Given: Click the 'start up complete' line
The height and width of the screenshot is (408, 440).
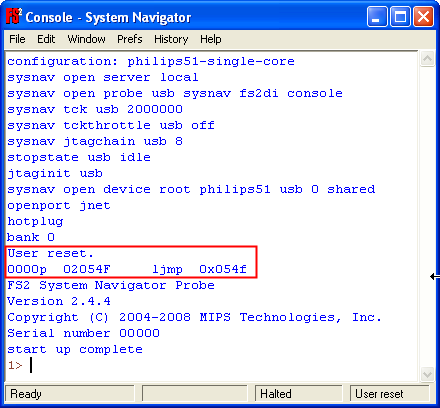Looking at the screenshot, I should point(75,349).
